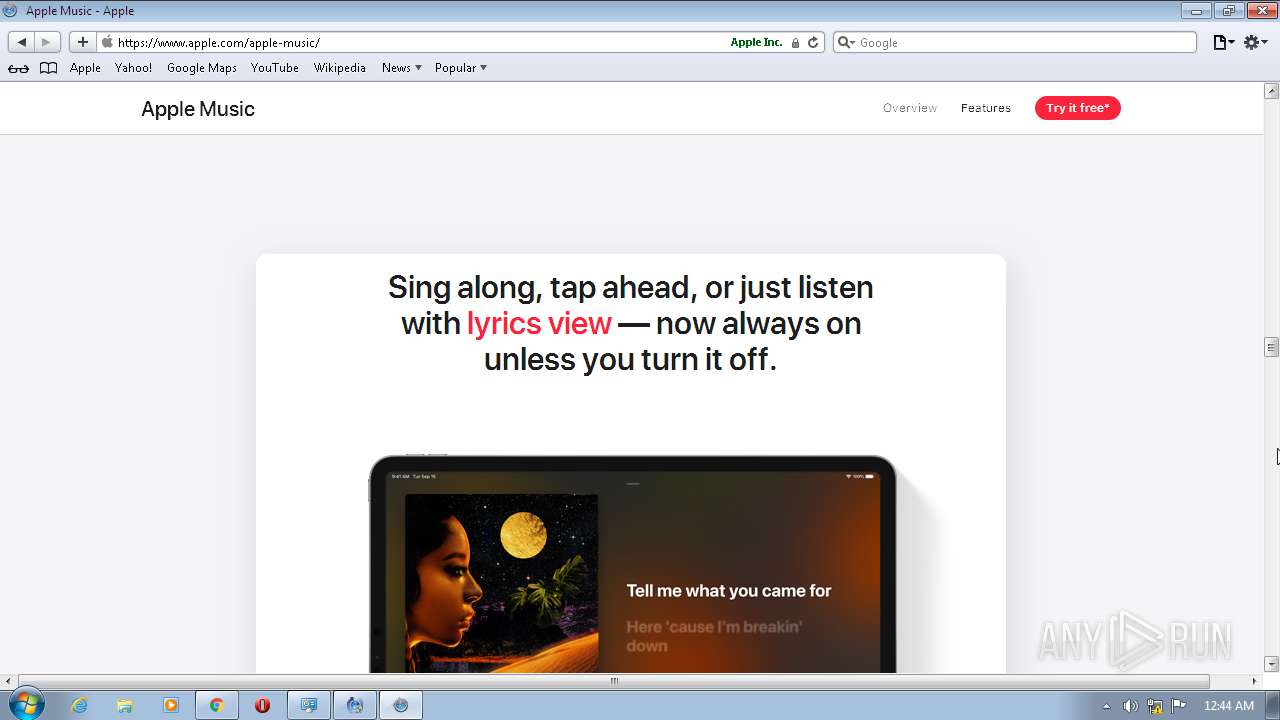The width and height of the screenshot is (1280, 720).
Task: Click the lock security icon in address bar
Action: coord(795,43)
